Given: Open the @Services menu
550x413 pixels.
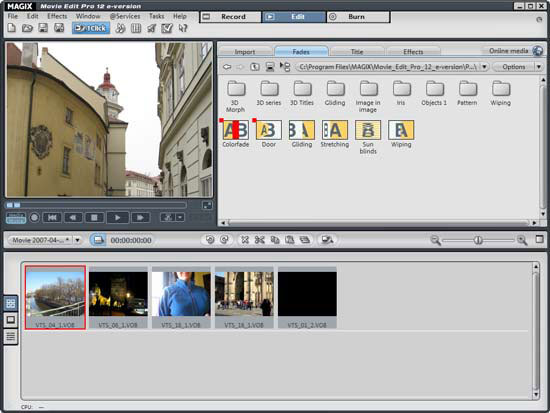Looking at the screenshot, I should [x=125, y=16].
